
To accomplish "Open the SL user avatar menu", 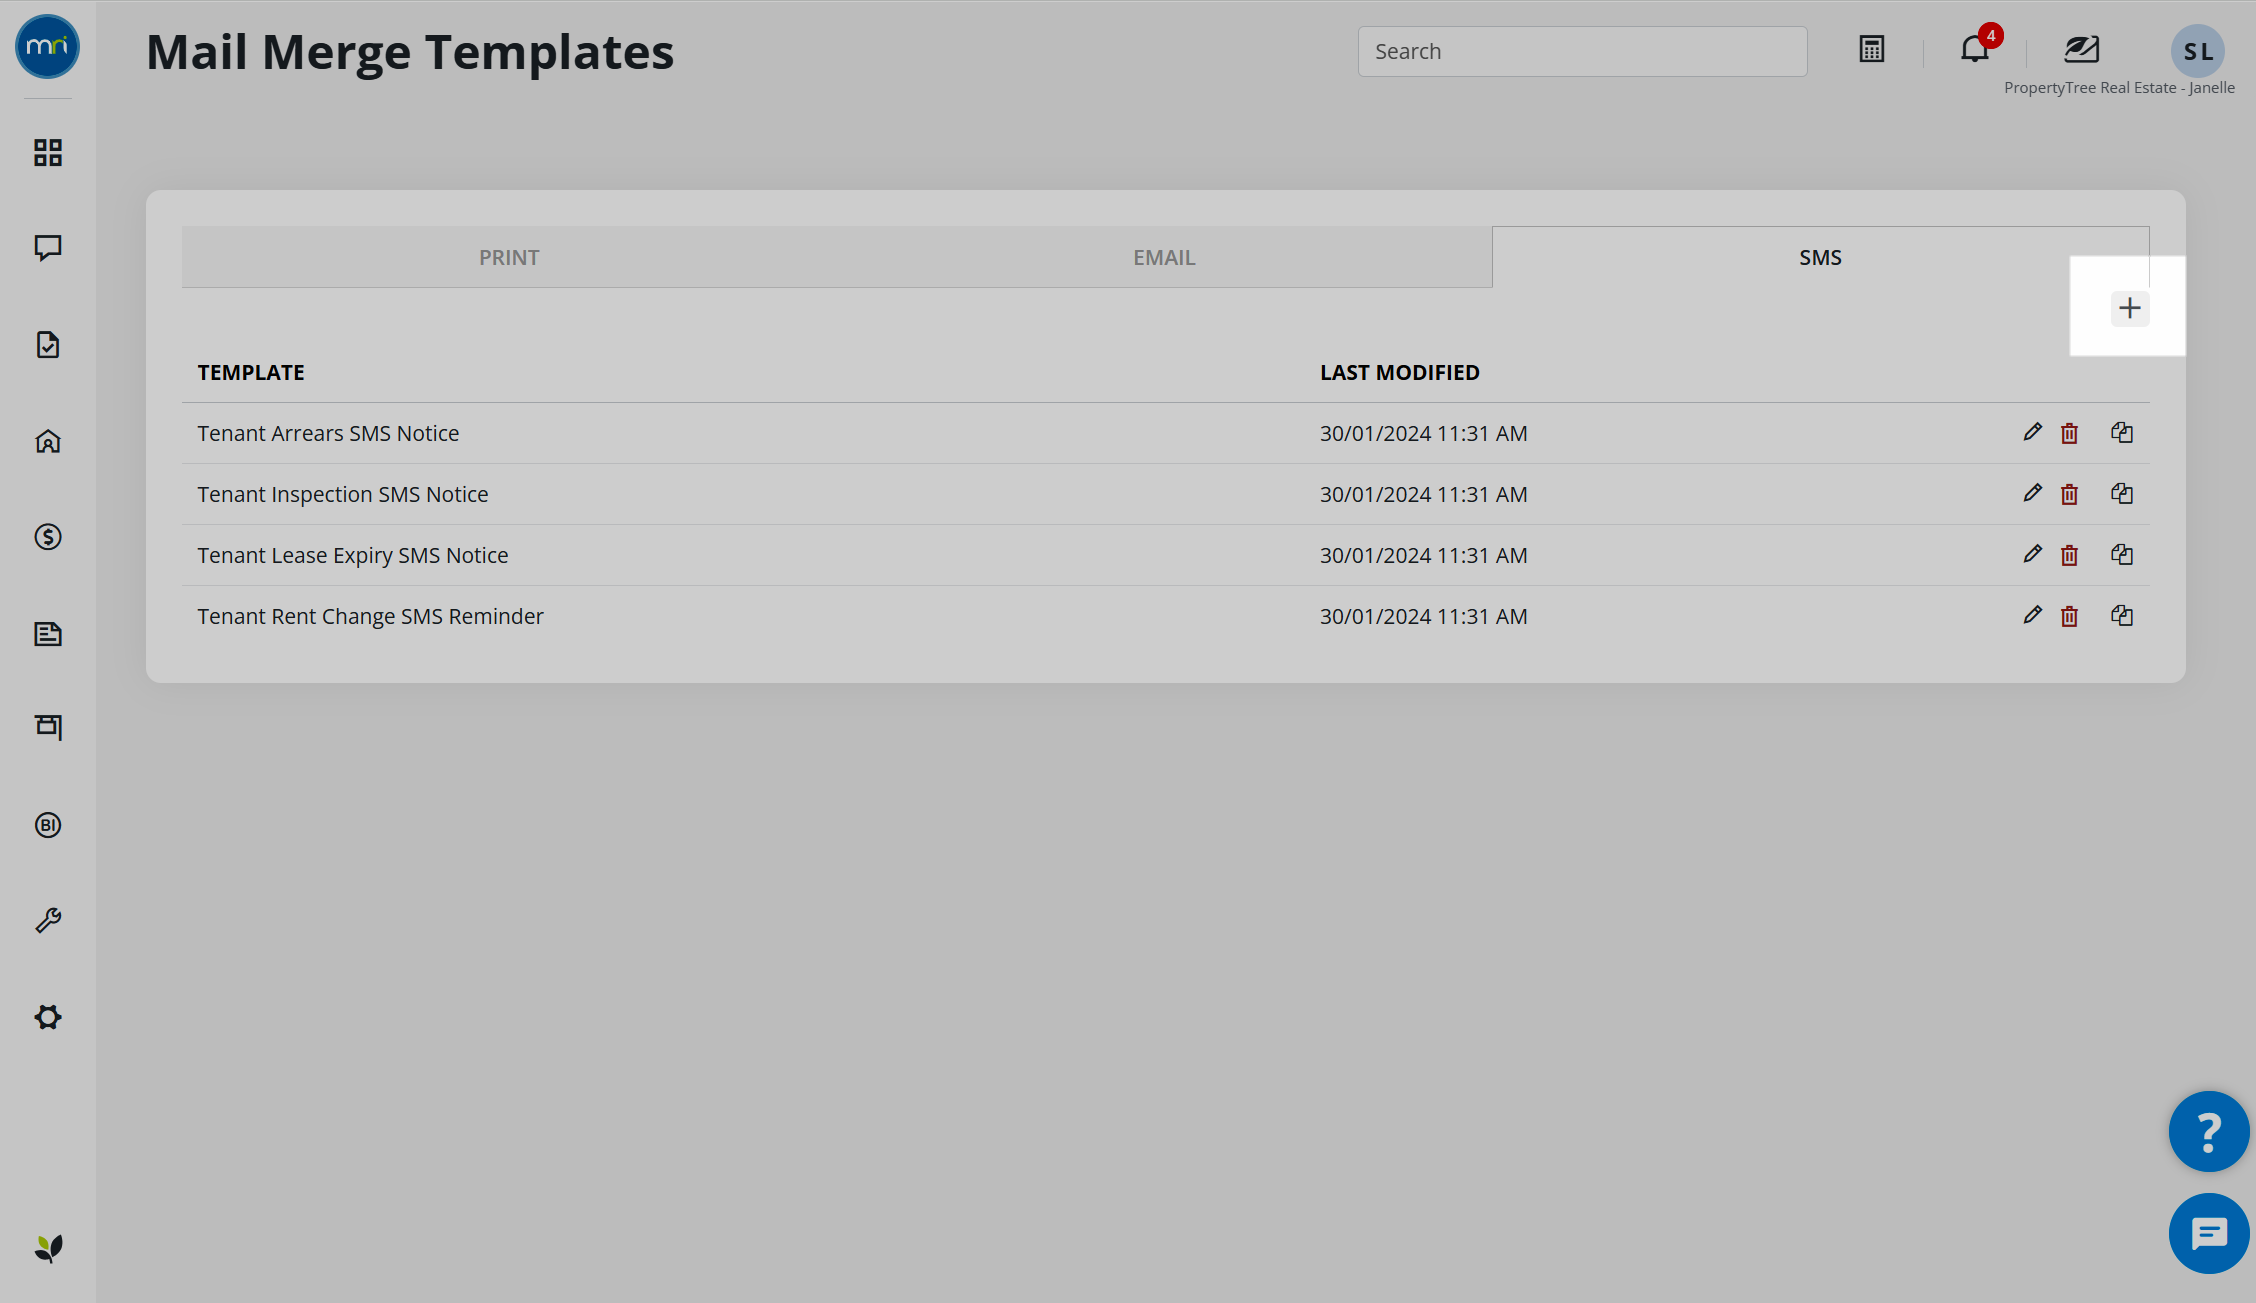I will [2198, 51].
